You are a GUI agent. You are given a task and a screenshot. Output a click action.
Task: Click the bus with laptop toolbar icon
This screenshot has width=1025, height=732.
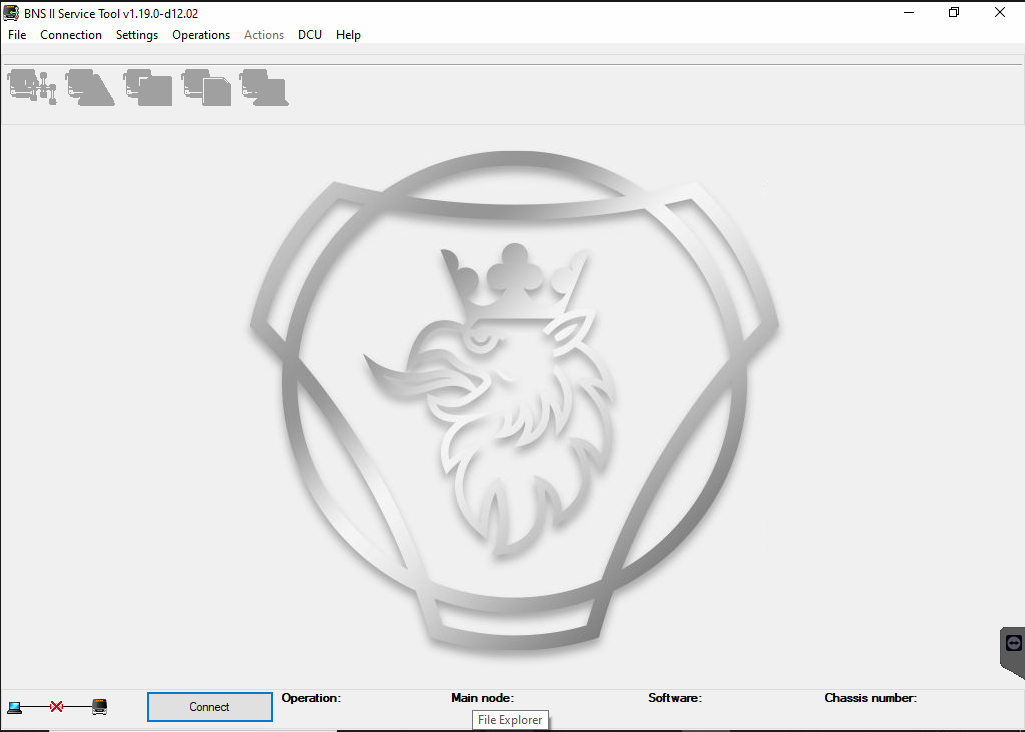[264, 87]
